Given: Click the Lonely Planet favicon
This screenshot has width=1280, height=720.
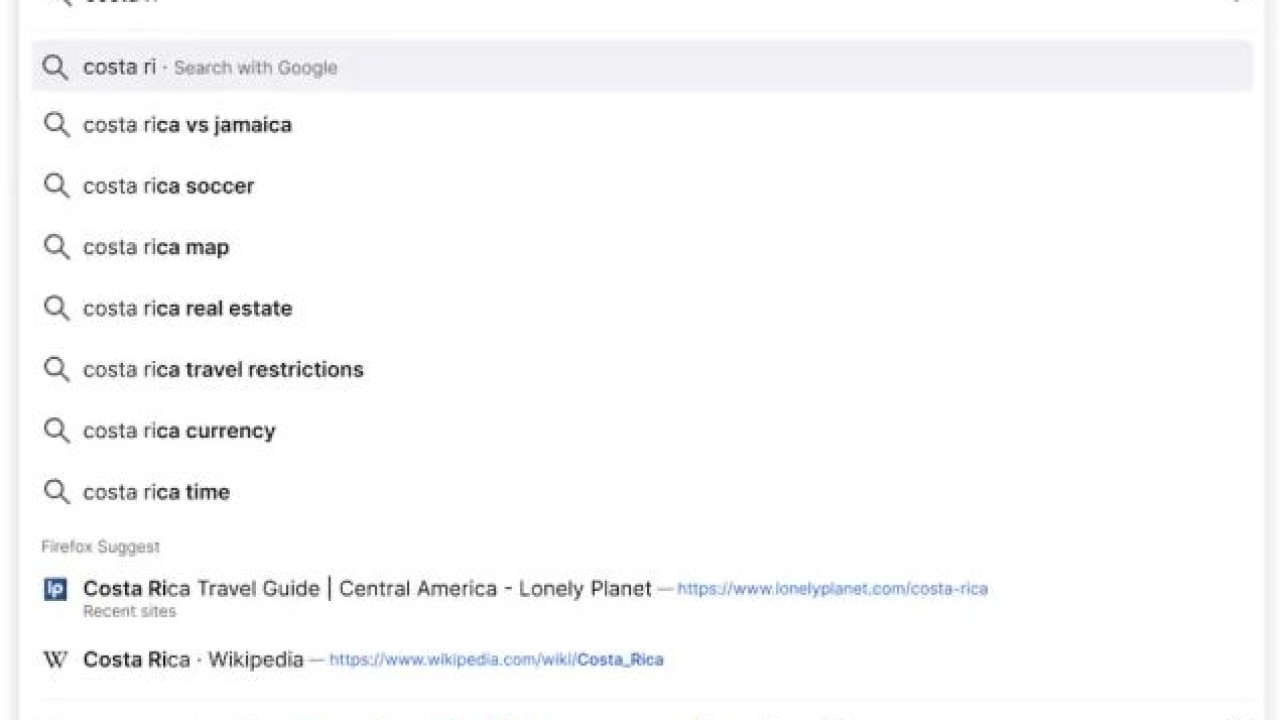Looking at the screenshot, I should (x=56, y=589).
